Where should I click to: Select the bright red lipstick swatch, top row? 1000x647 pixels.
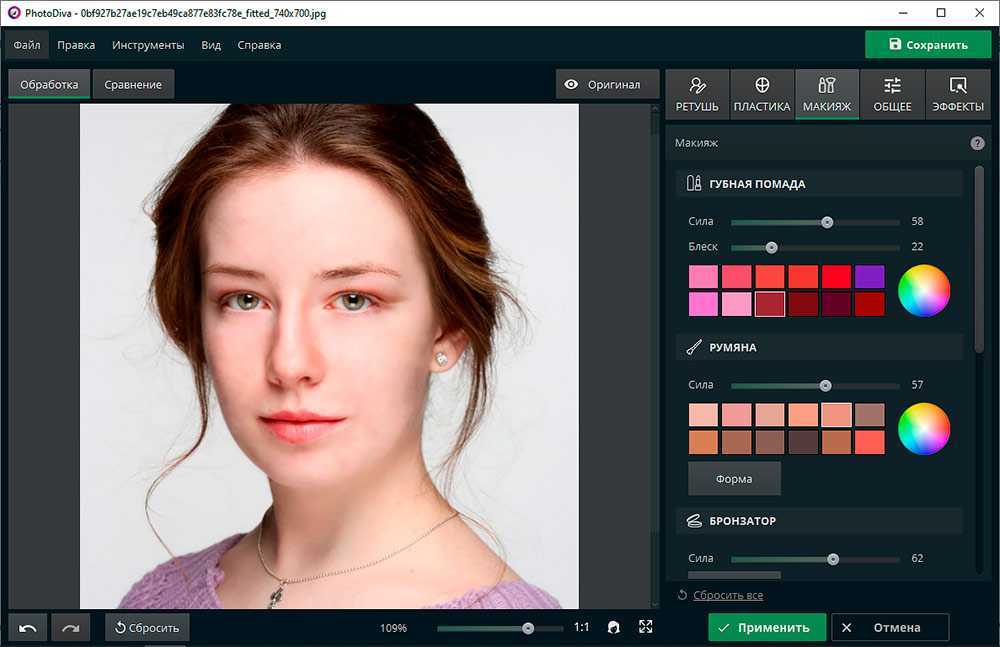[836, 277]
